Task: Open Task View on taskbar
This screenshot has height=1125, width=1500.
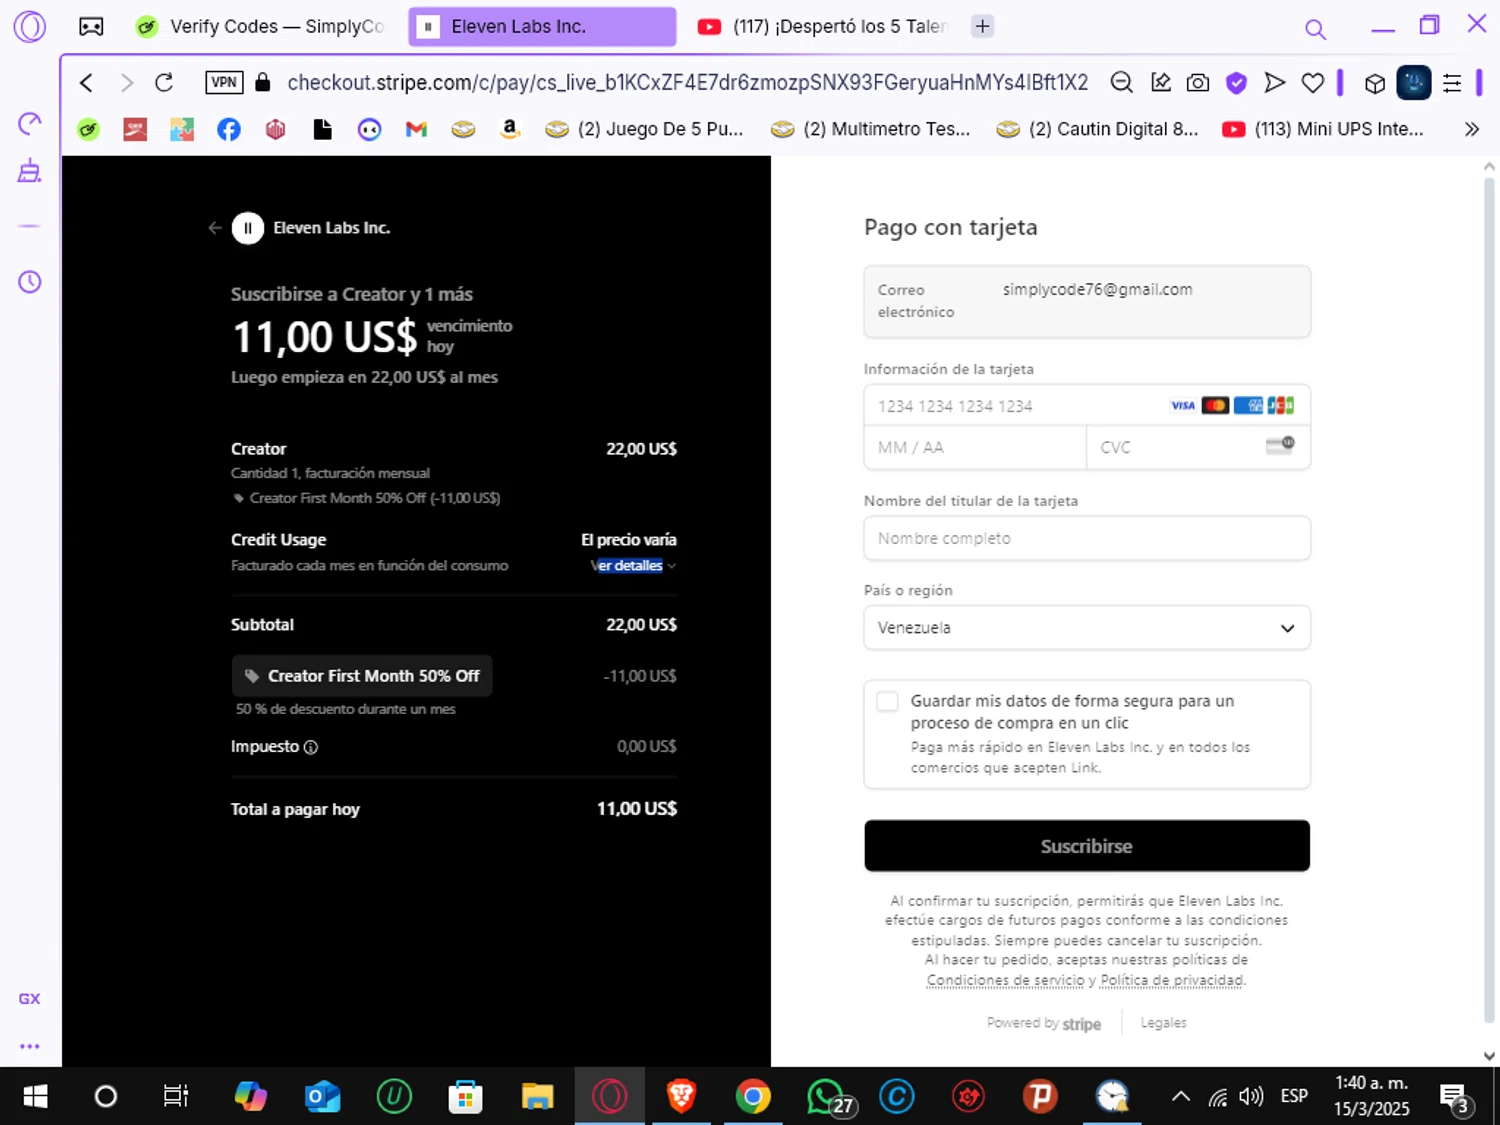Action: pos(176,1097)
